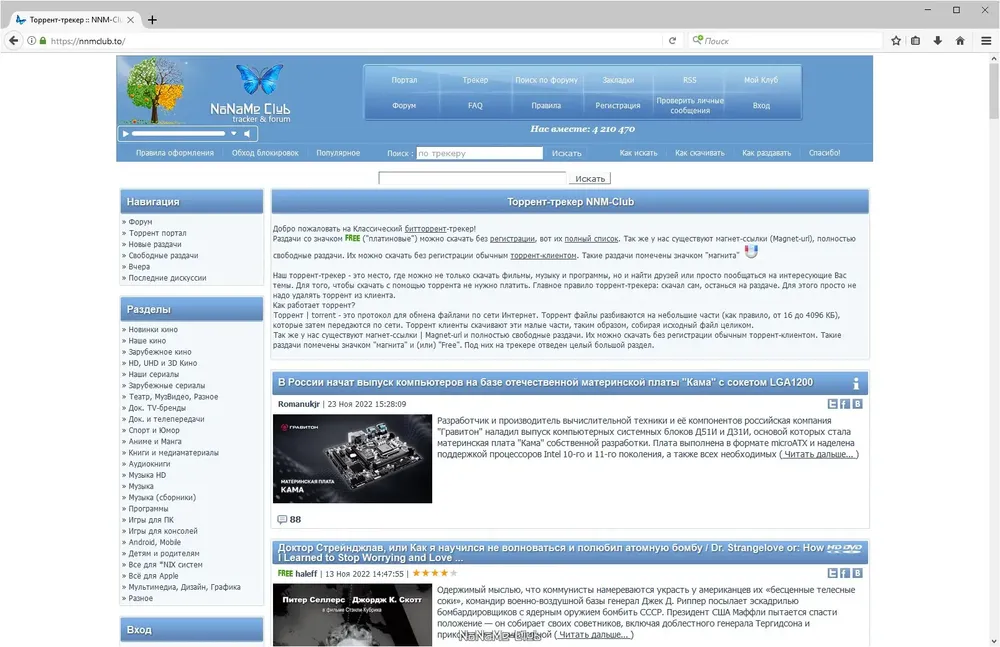Image resolution: width=1000 pixels, height=647 pixels.
Task: Share the Кама article on Facebook
Action: click(844, 404)
